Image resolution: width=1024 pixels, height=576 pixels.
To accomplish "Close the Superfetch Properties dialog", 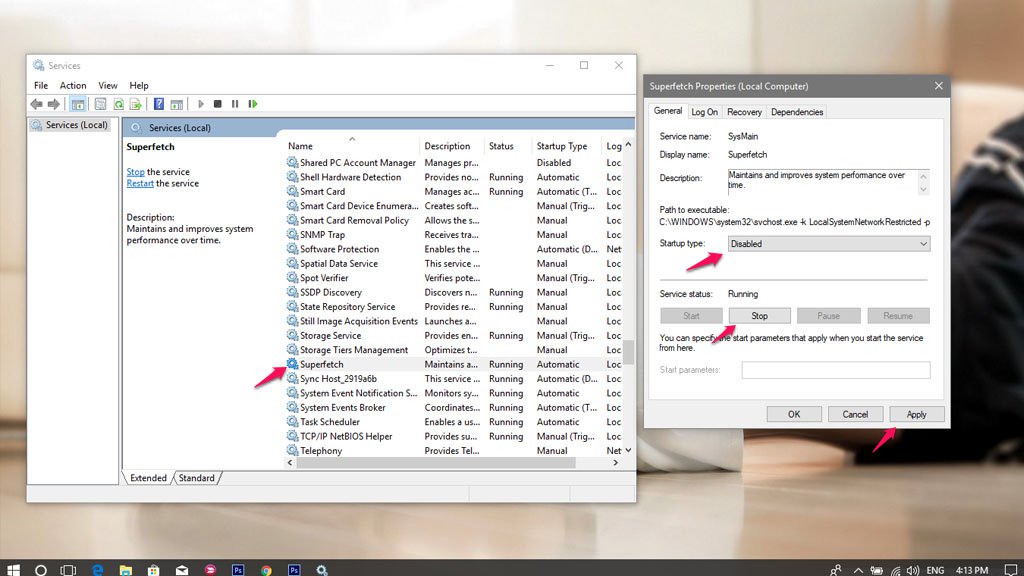I will tap(938, 86).
